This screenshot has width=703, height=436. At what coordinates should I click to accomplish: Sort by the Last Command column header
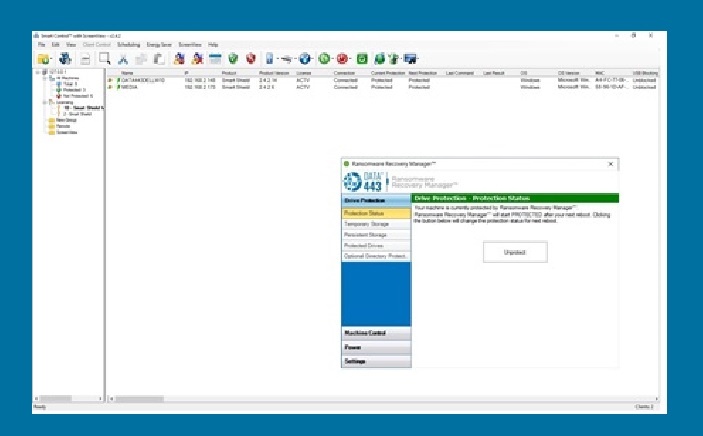(460, 73)
